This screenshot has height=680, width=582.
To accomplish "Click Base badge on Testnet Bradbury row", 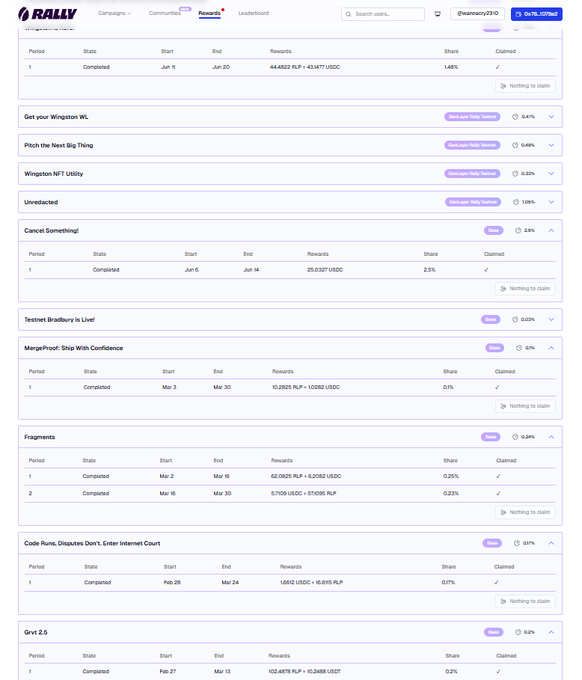I will pyautogui.click(x=490, y=320).
